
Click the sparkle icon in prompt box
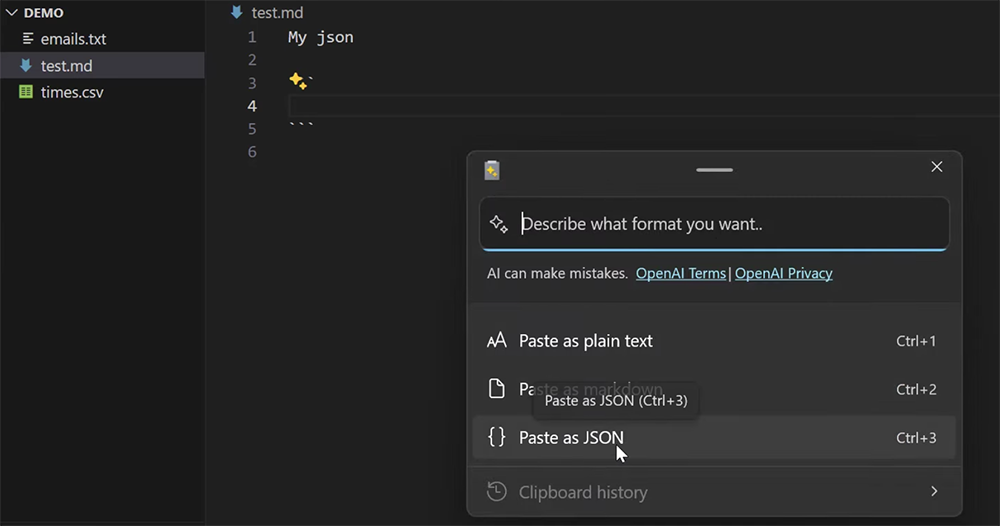(x=499, y=224)
